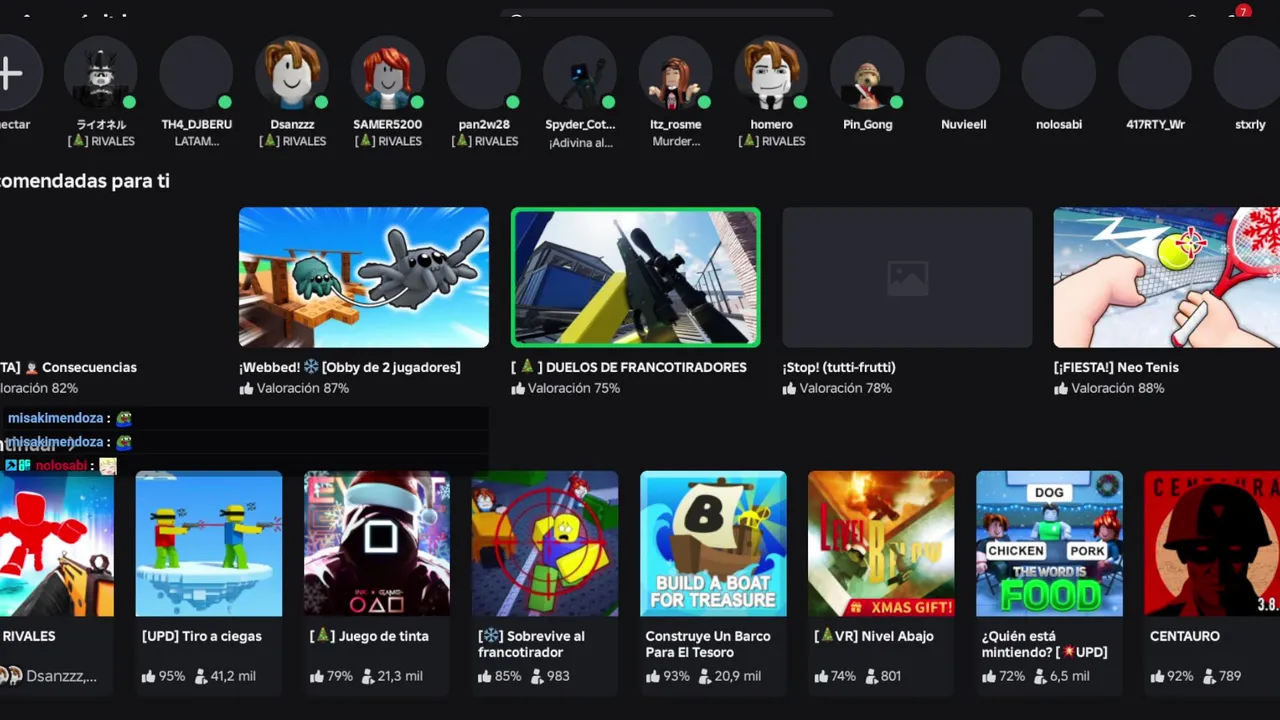Click the plus icon to connect friends

10,73
